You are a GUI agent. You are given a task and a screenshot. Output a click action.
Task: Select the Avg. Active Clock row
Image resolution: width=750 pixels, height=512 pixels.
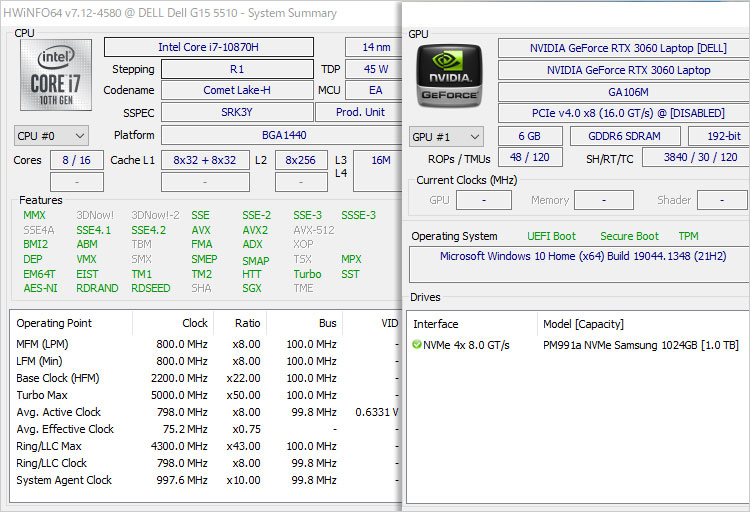[207, 412]
